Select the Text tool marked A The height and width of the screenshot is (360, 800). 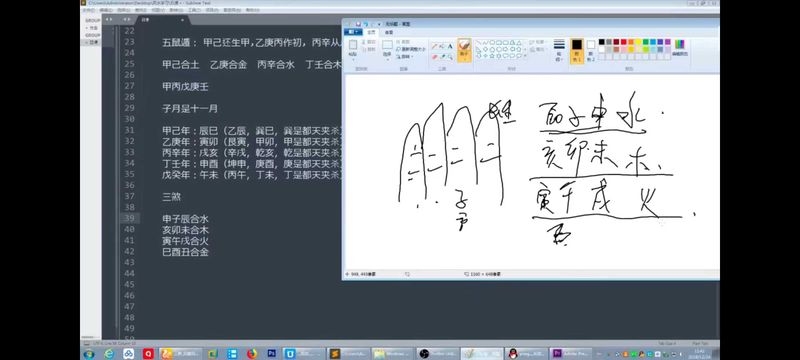click(x=450, y=46)
